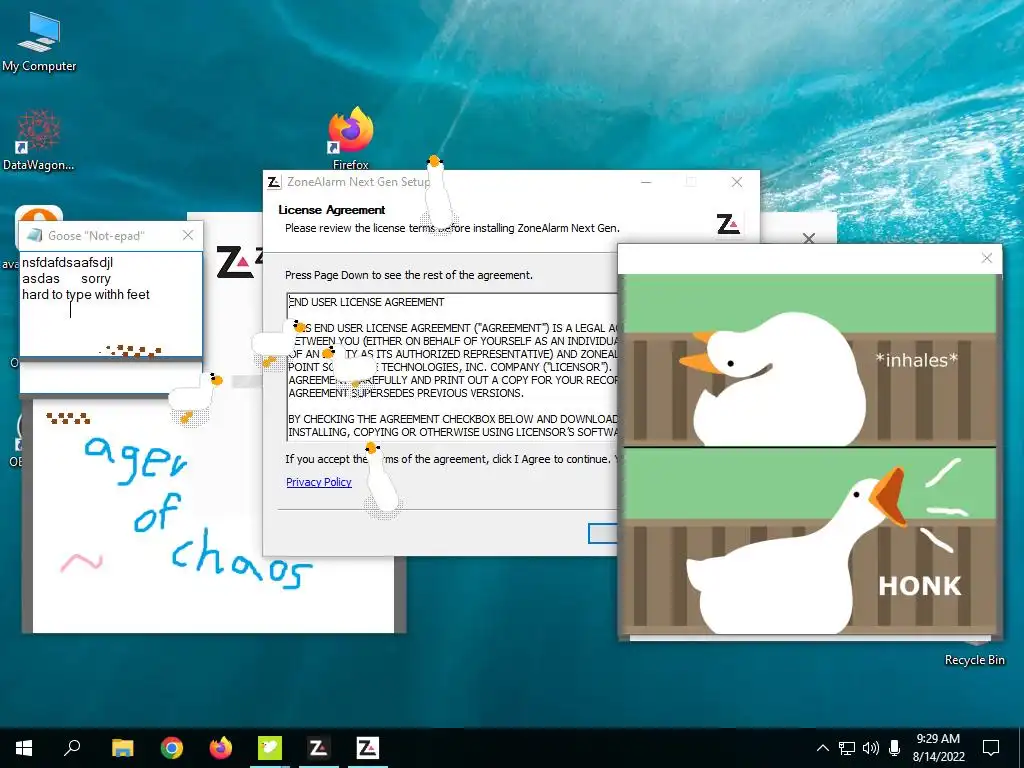
Task: Click the 'Recycle Bin' label
Action: pos(974,660)
